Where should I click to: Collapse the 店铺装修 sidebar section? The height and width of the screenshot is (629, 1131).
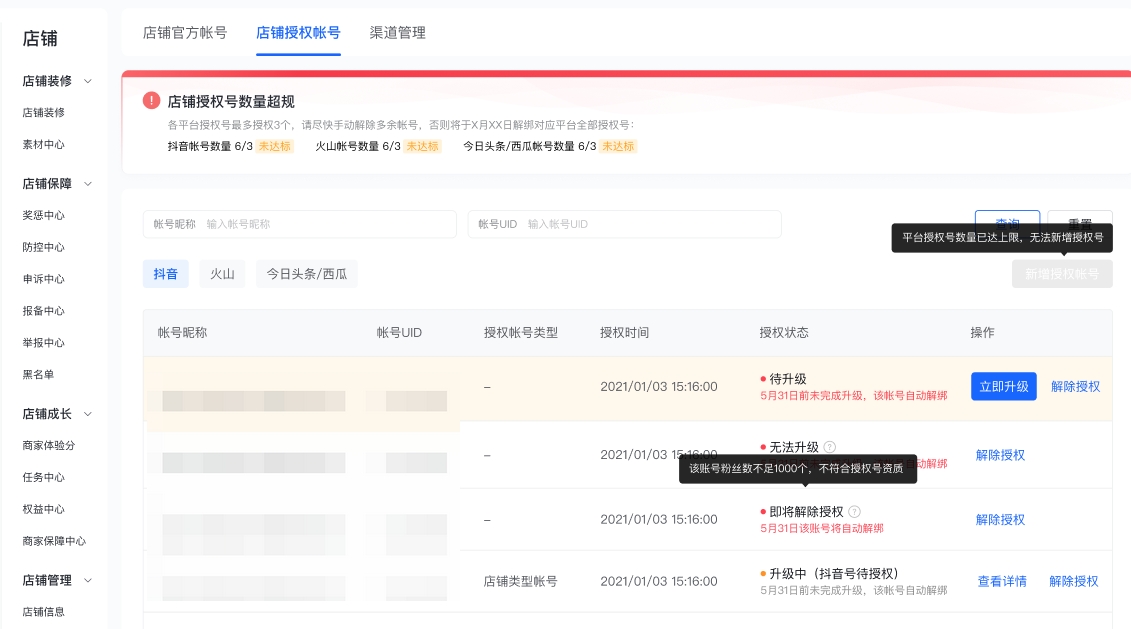tap(88, 81)
